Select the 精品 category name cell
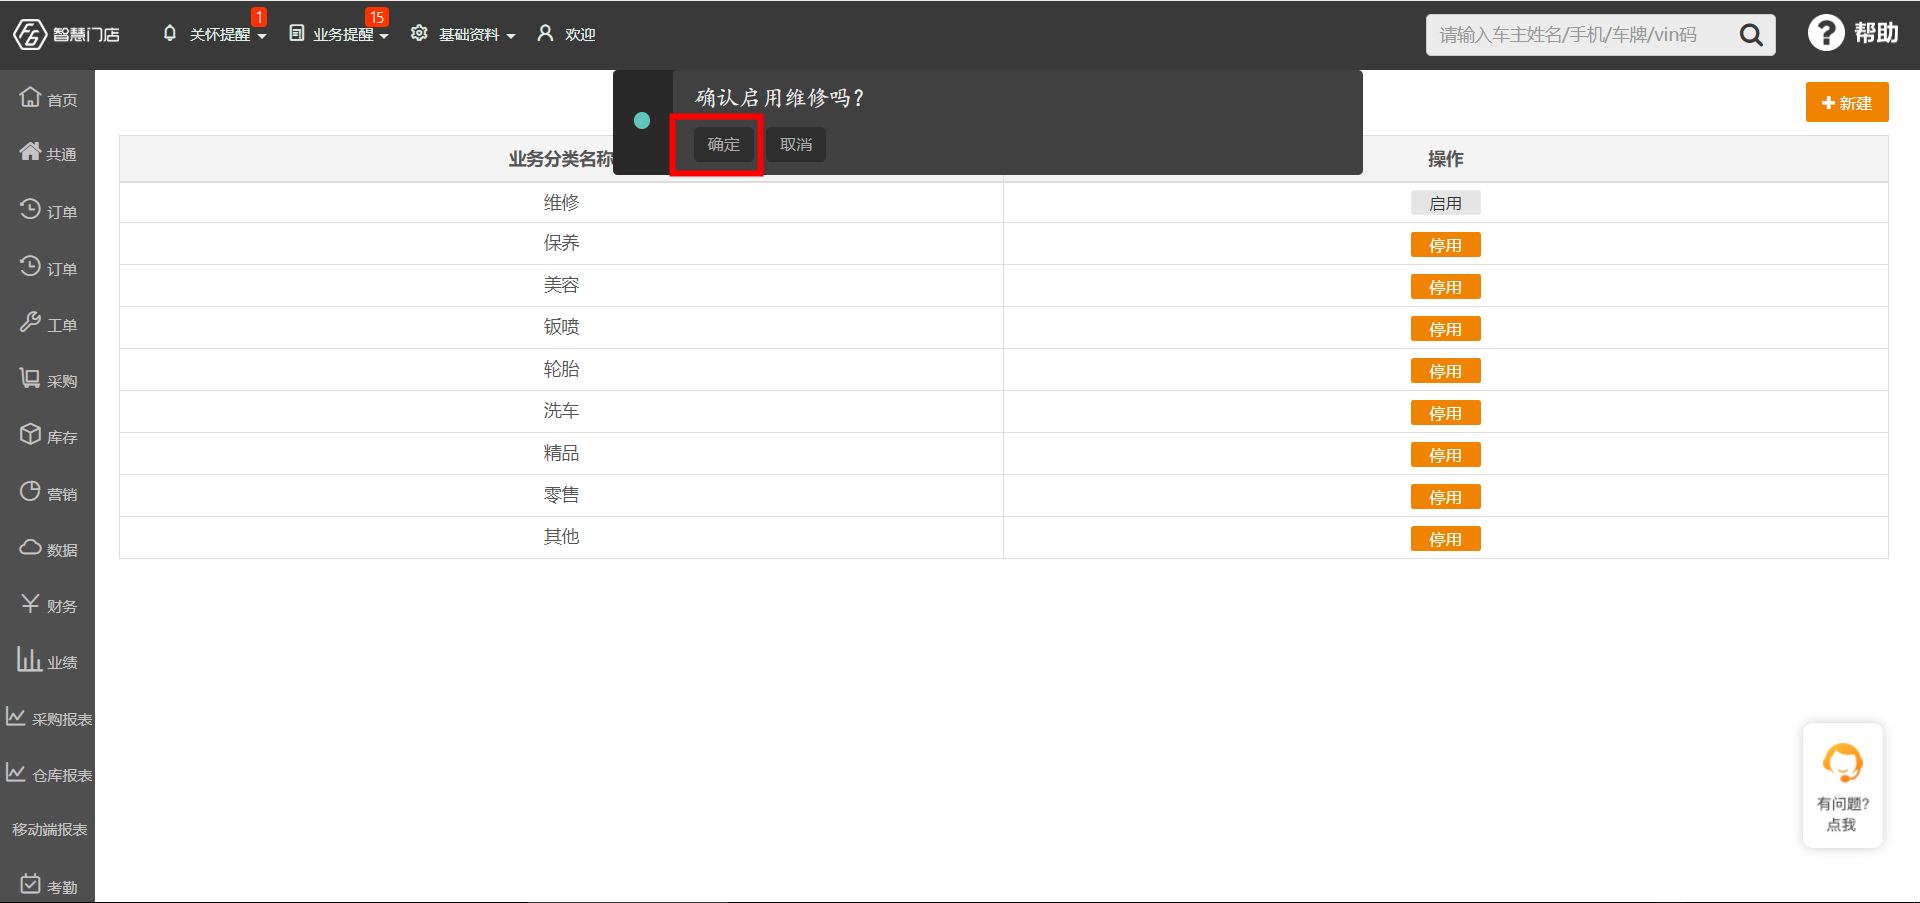 561,453
